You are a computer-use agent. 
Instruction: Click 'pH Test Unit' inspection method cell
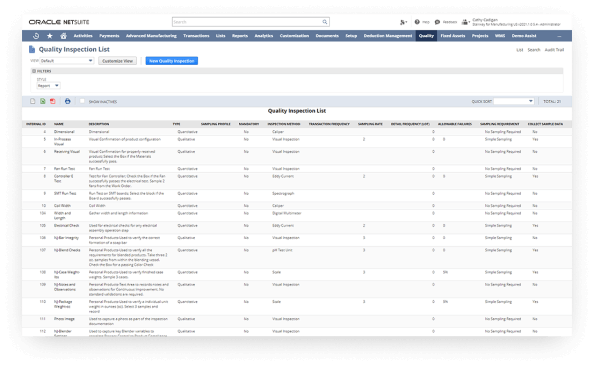click(x=282, y=250)
